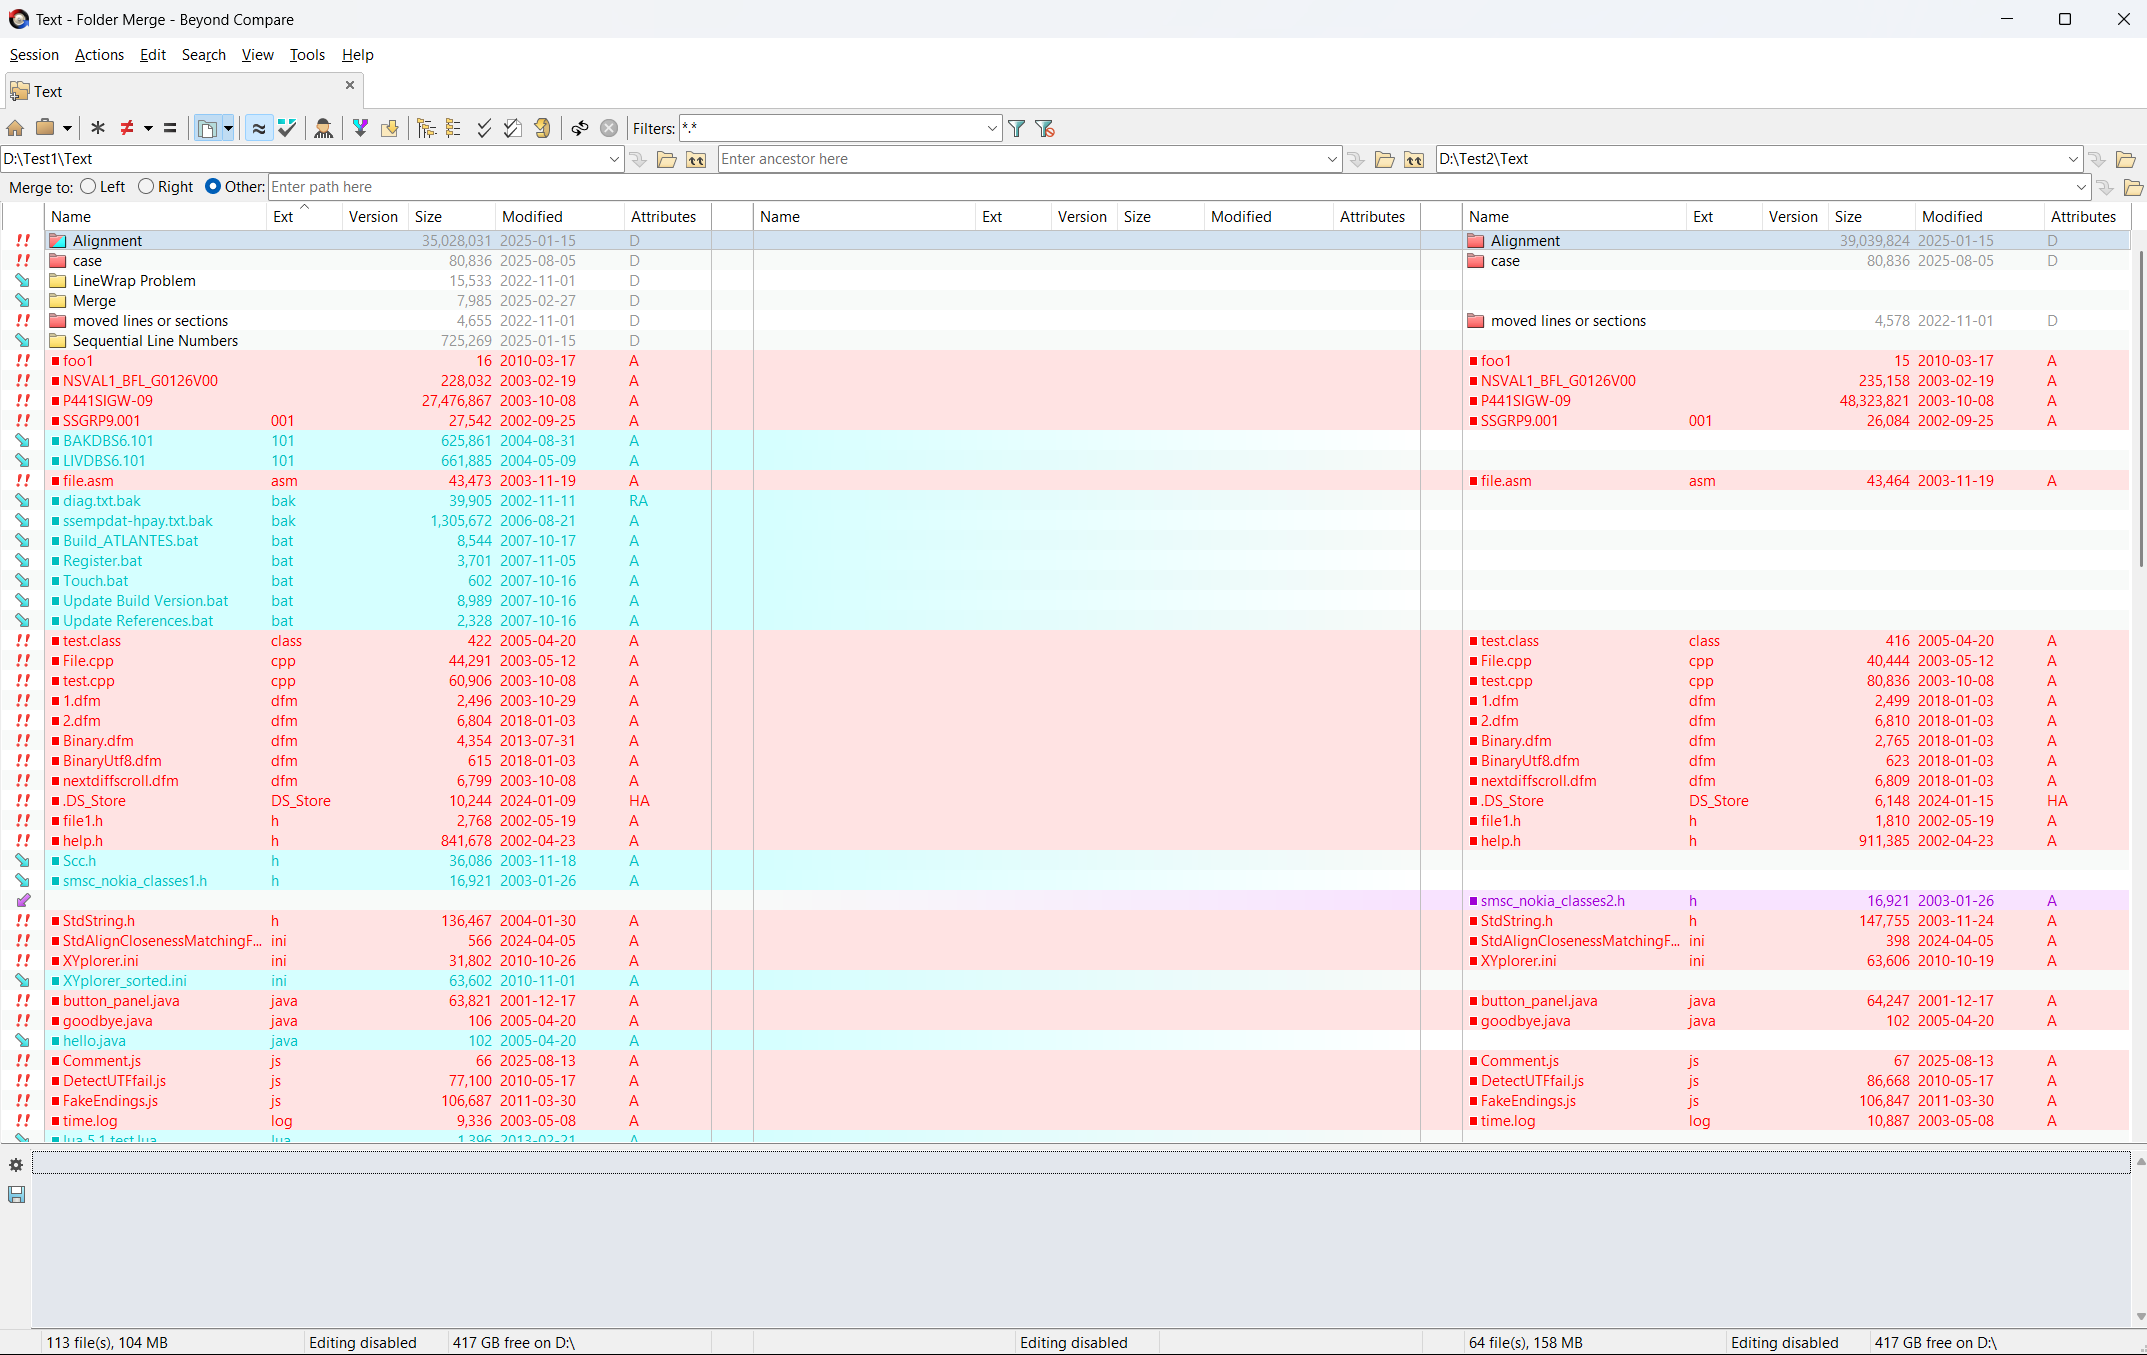
Task: Click the Rules checkmark toolbar icon
Action: [287, 128]
